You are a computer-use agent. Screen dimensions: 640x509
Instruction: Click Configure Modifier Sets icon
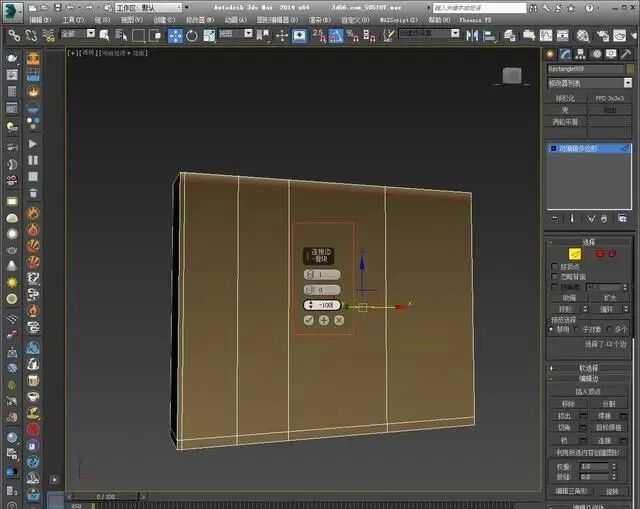click(622, 219)
